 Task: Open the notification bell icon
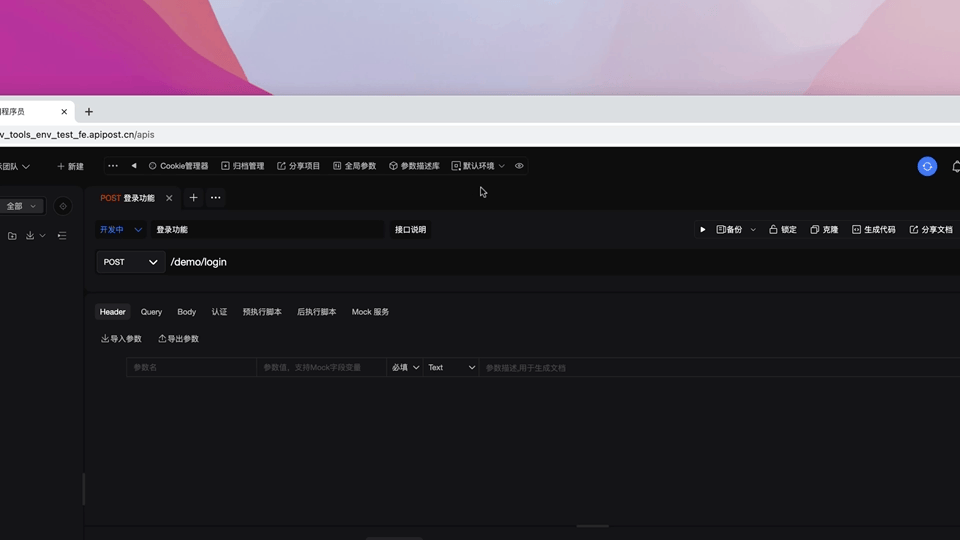tap(956, 167)
